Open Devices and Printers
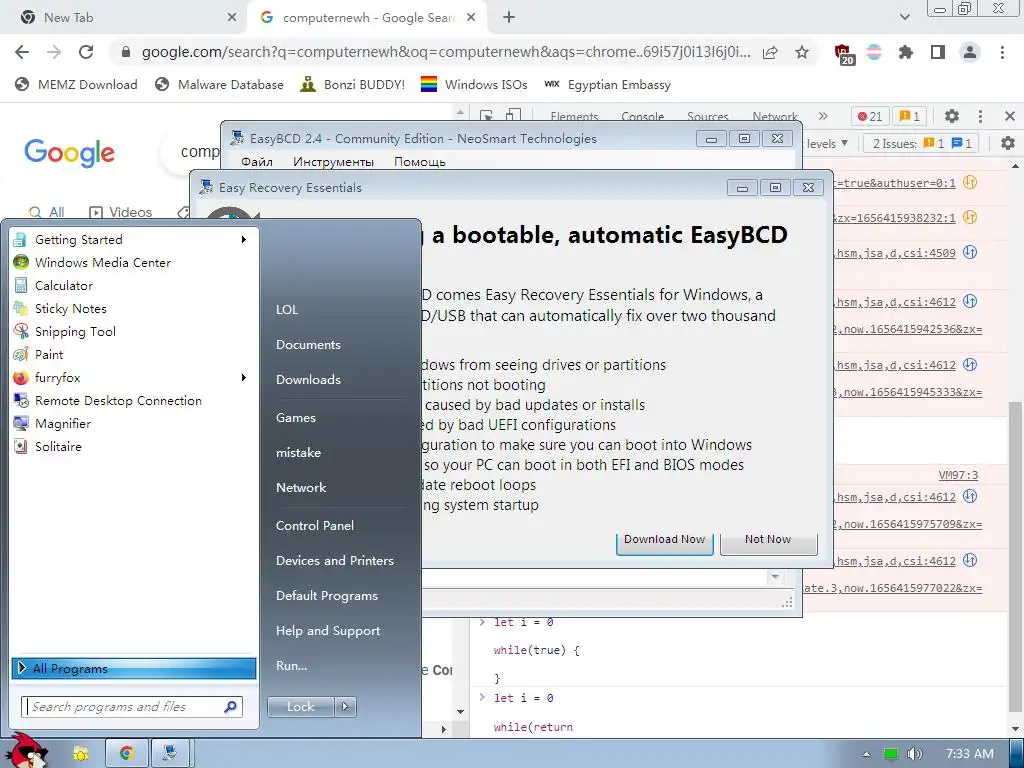Image resolution: width=1024 pixels, height=768 pixels. point(334,560)
